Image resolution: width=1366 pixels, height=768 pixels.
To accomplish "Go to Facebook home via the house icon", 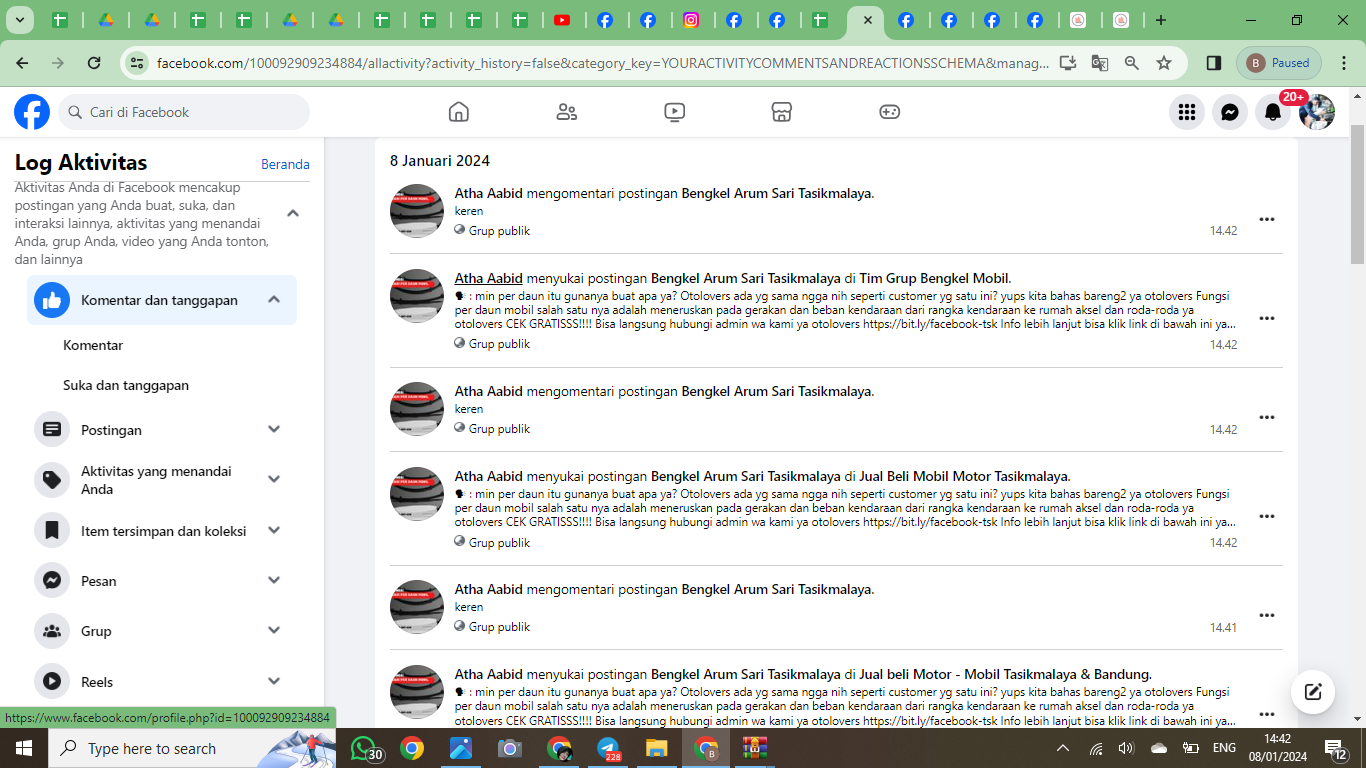I will (x=459, y=112).
